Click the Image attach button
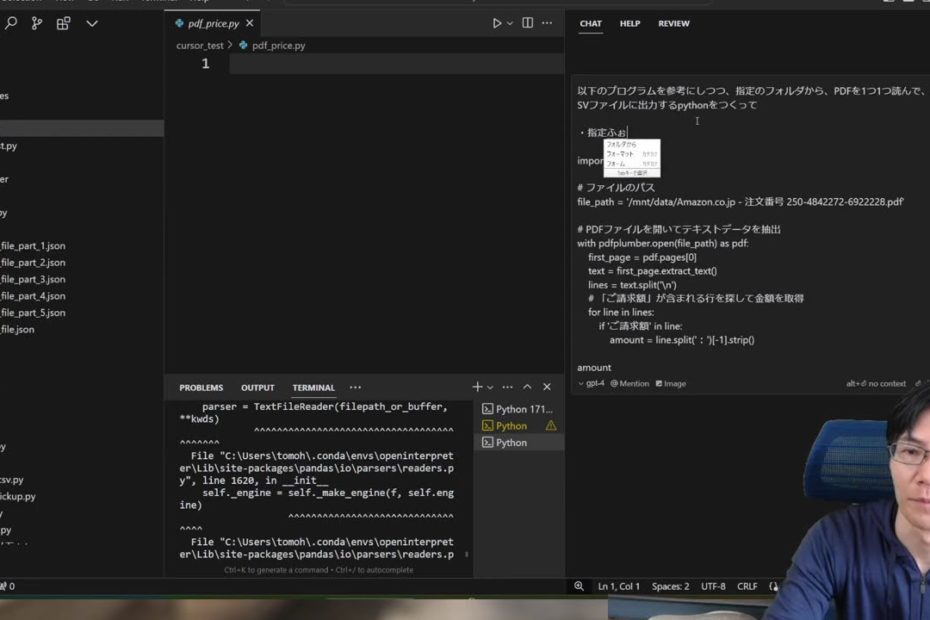This screenshot has height=620, width=930. [670, 383]
